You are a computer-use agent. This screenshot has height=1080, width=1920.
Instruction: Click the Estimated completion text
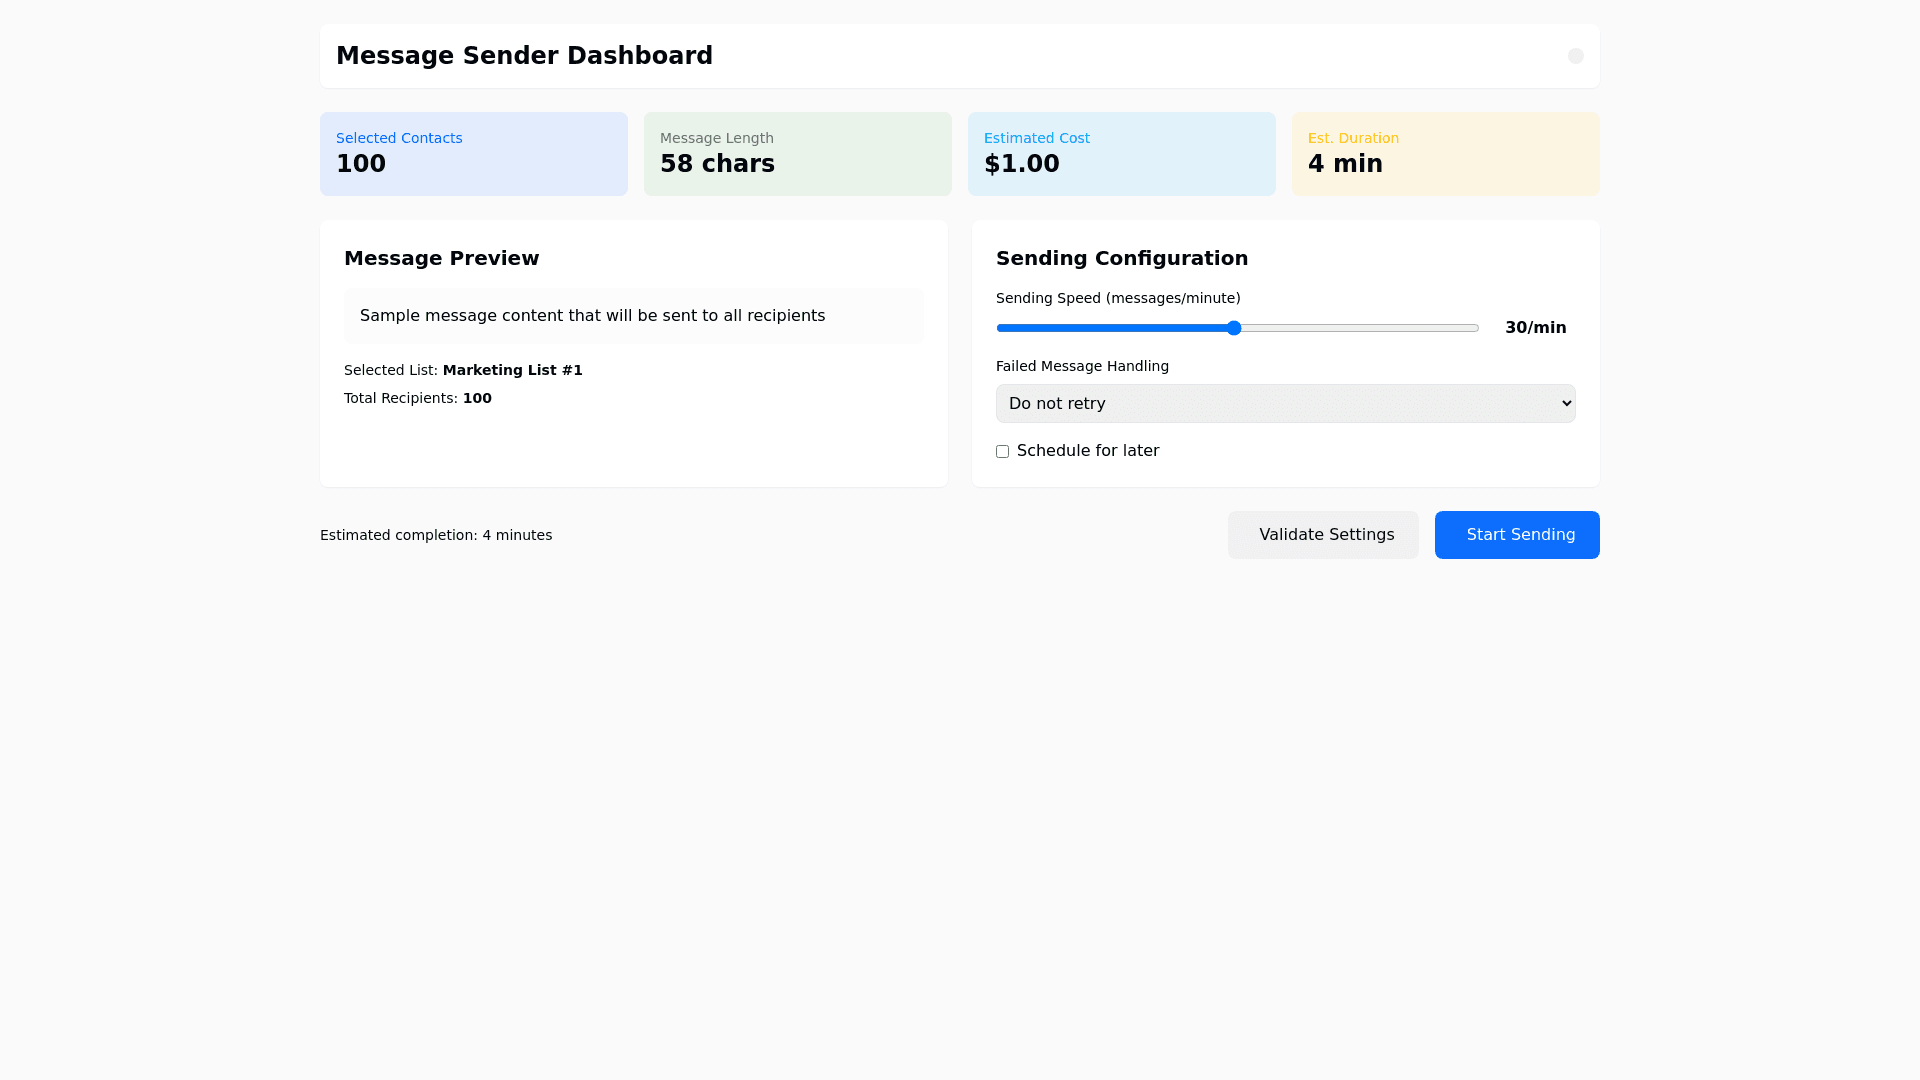tap(436, 535)
